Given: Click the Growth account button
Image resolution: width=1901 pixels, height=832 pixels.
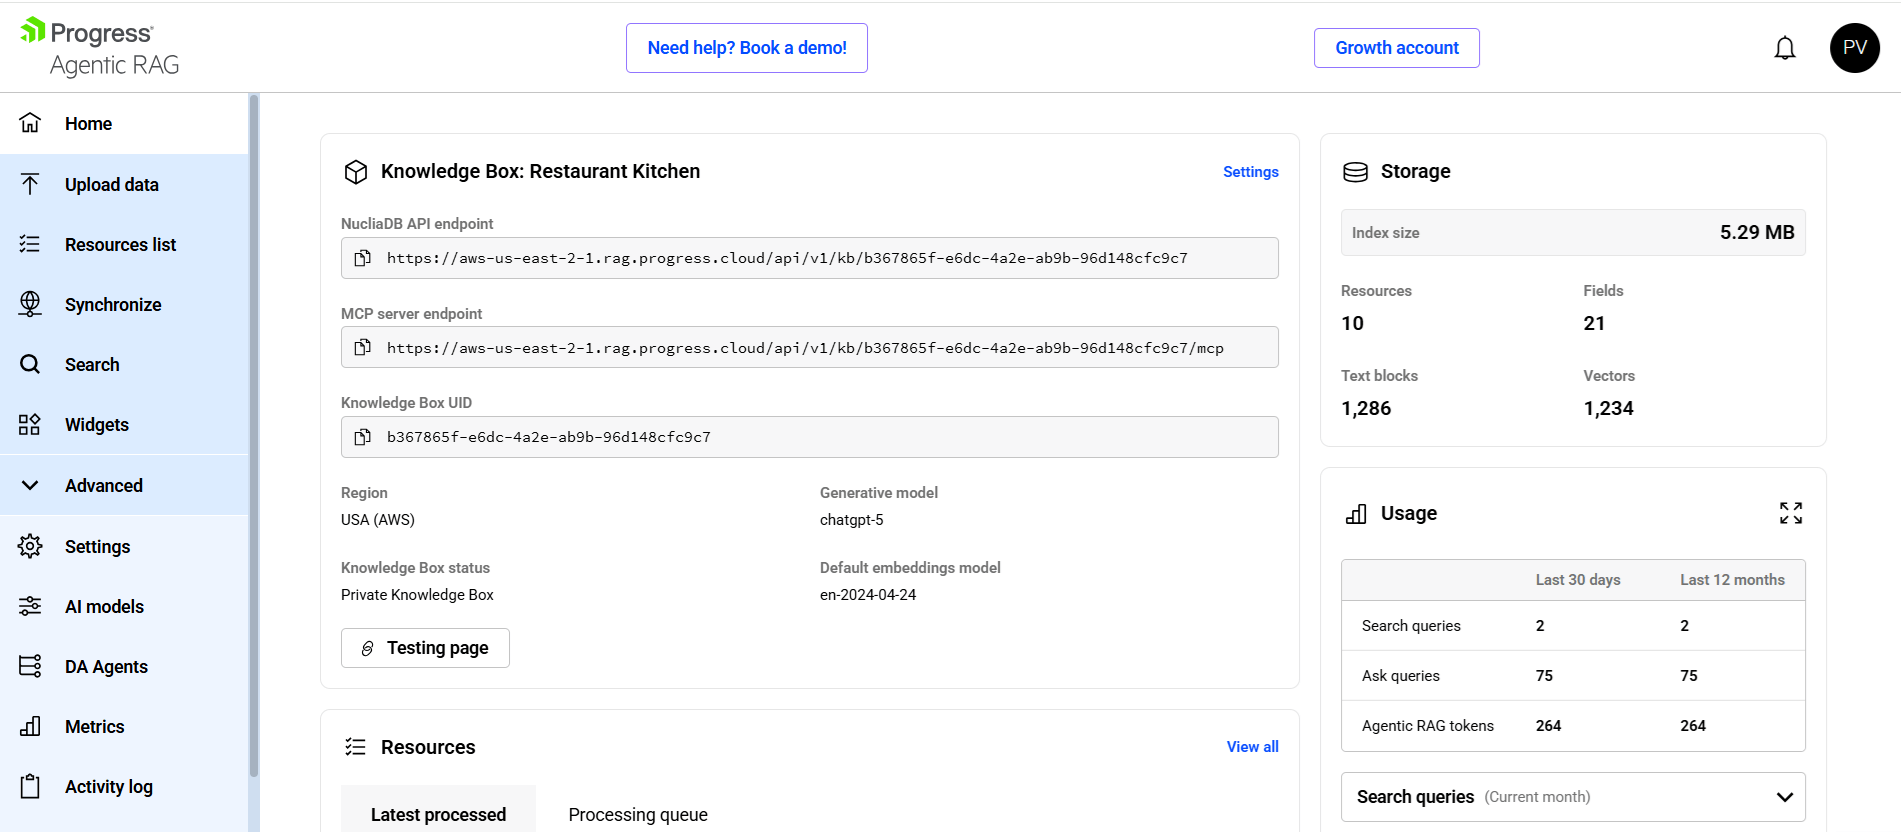Looking at the screenshot, I should pyautogui.click(x=1397, y=48).
